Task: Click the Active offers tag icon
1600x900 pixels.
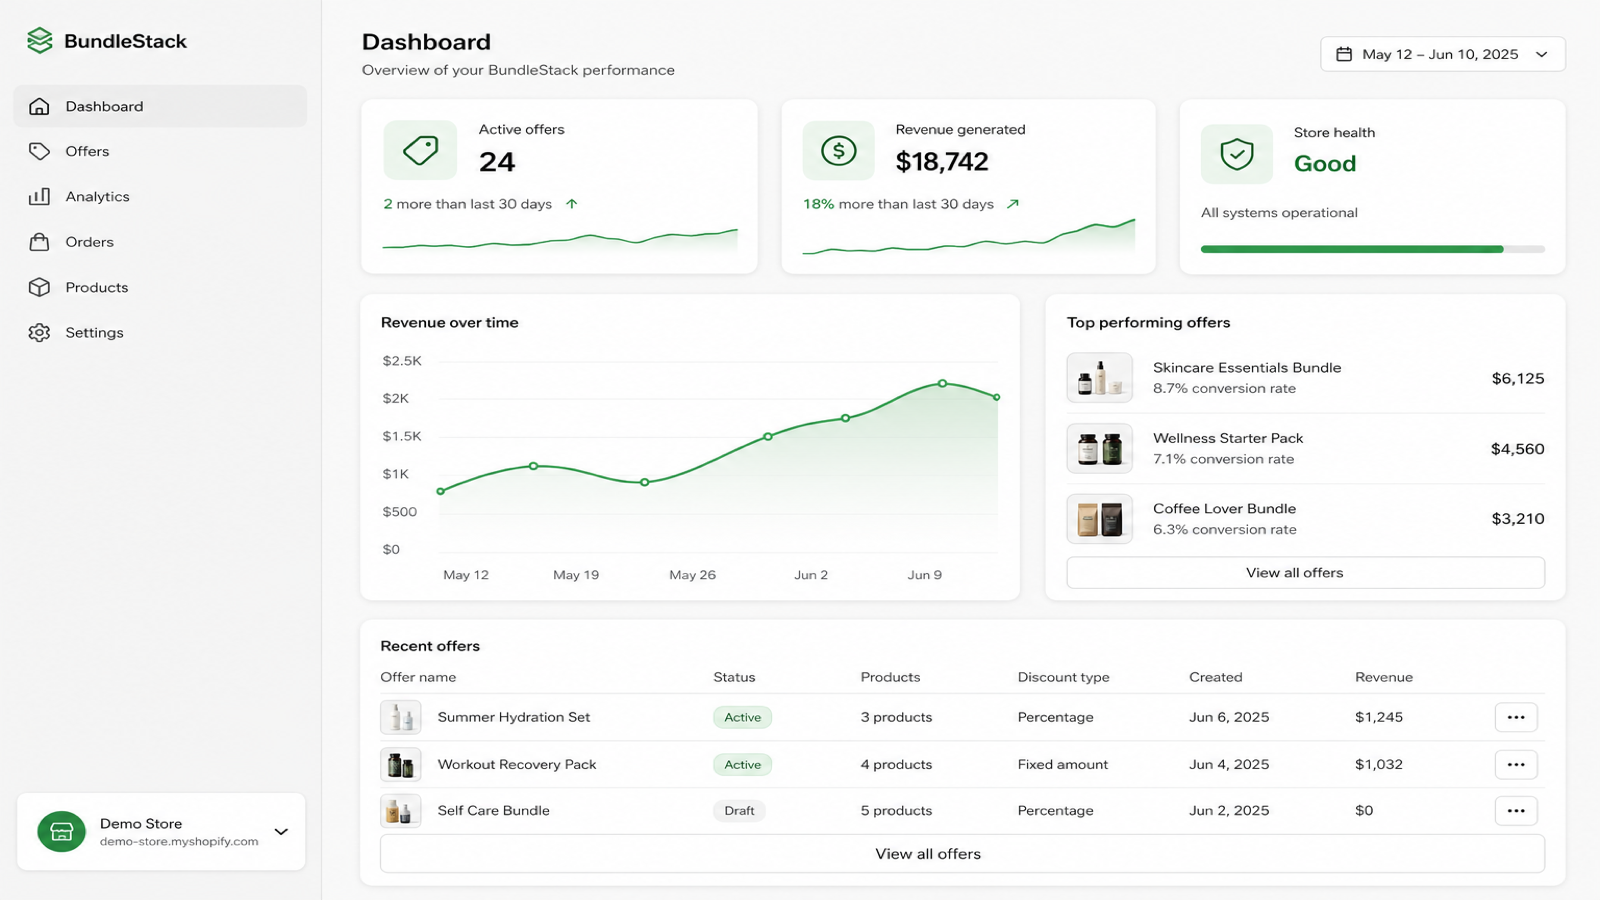Action: click(420, 150)
